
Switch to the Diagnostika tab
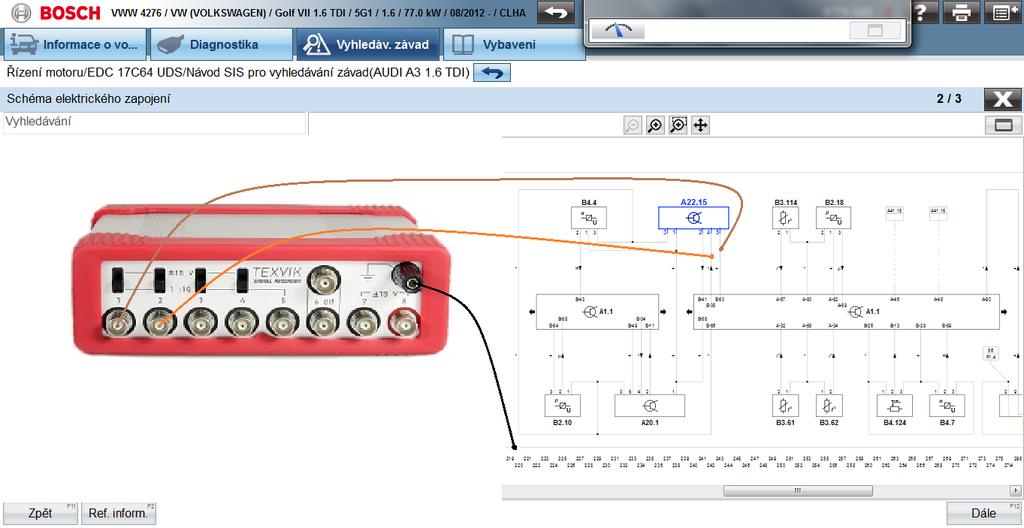click(221, 44)
